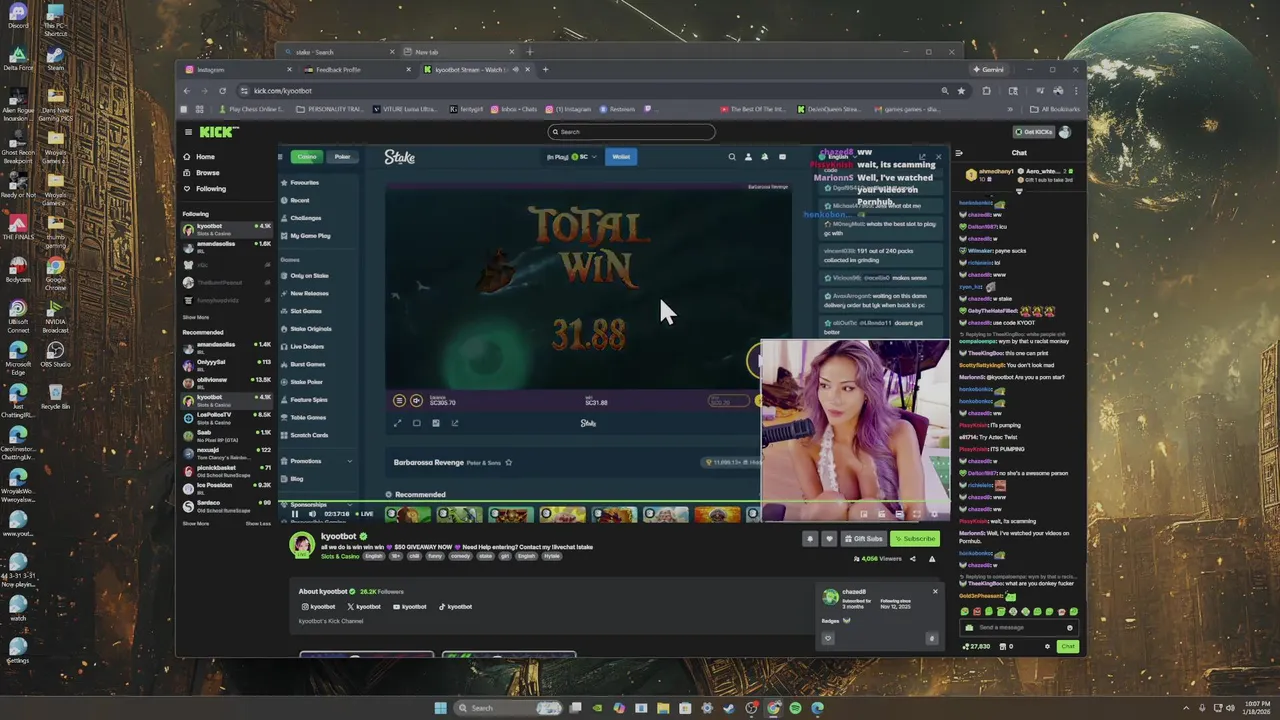
Task: Open kyootbot's Instagram link in About section
Action: [x=319, y=606]
